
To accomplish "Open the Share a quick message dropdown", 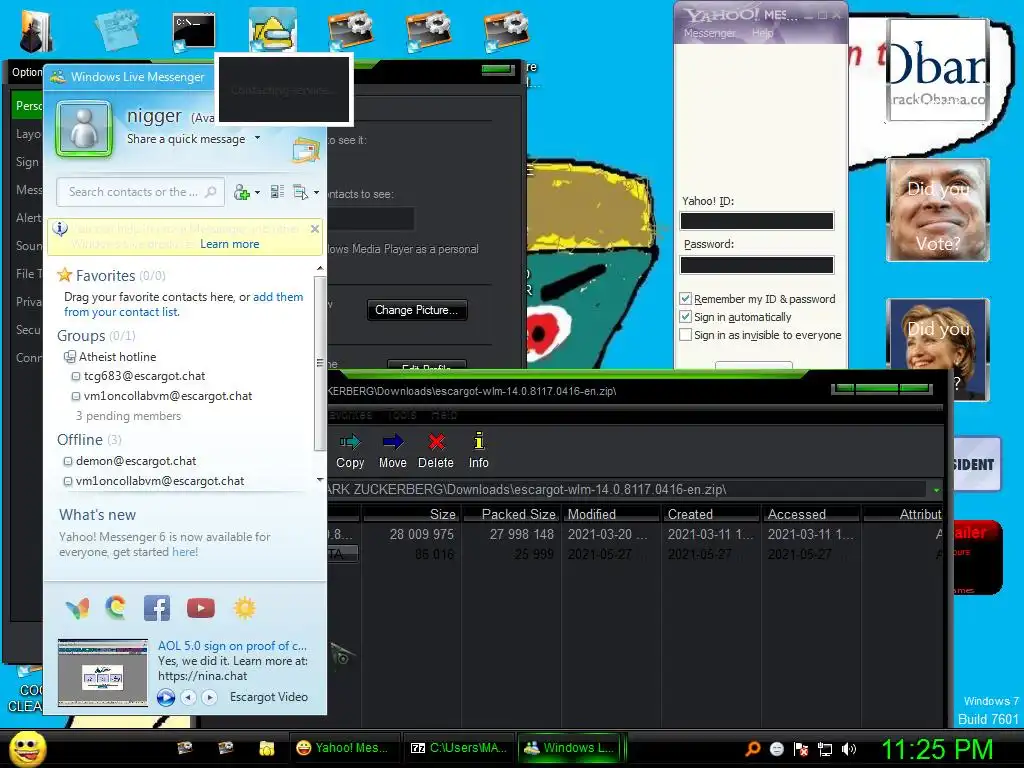I will click(257, 138).
